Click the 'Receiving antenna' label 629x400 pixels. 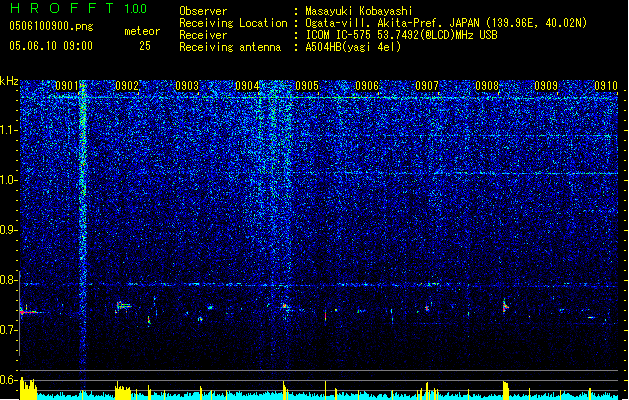point(230,47)
